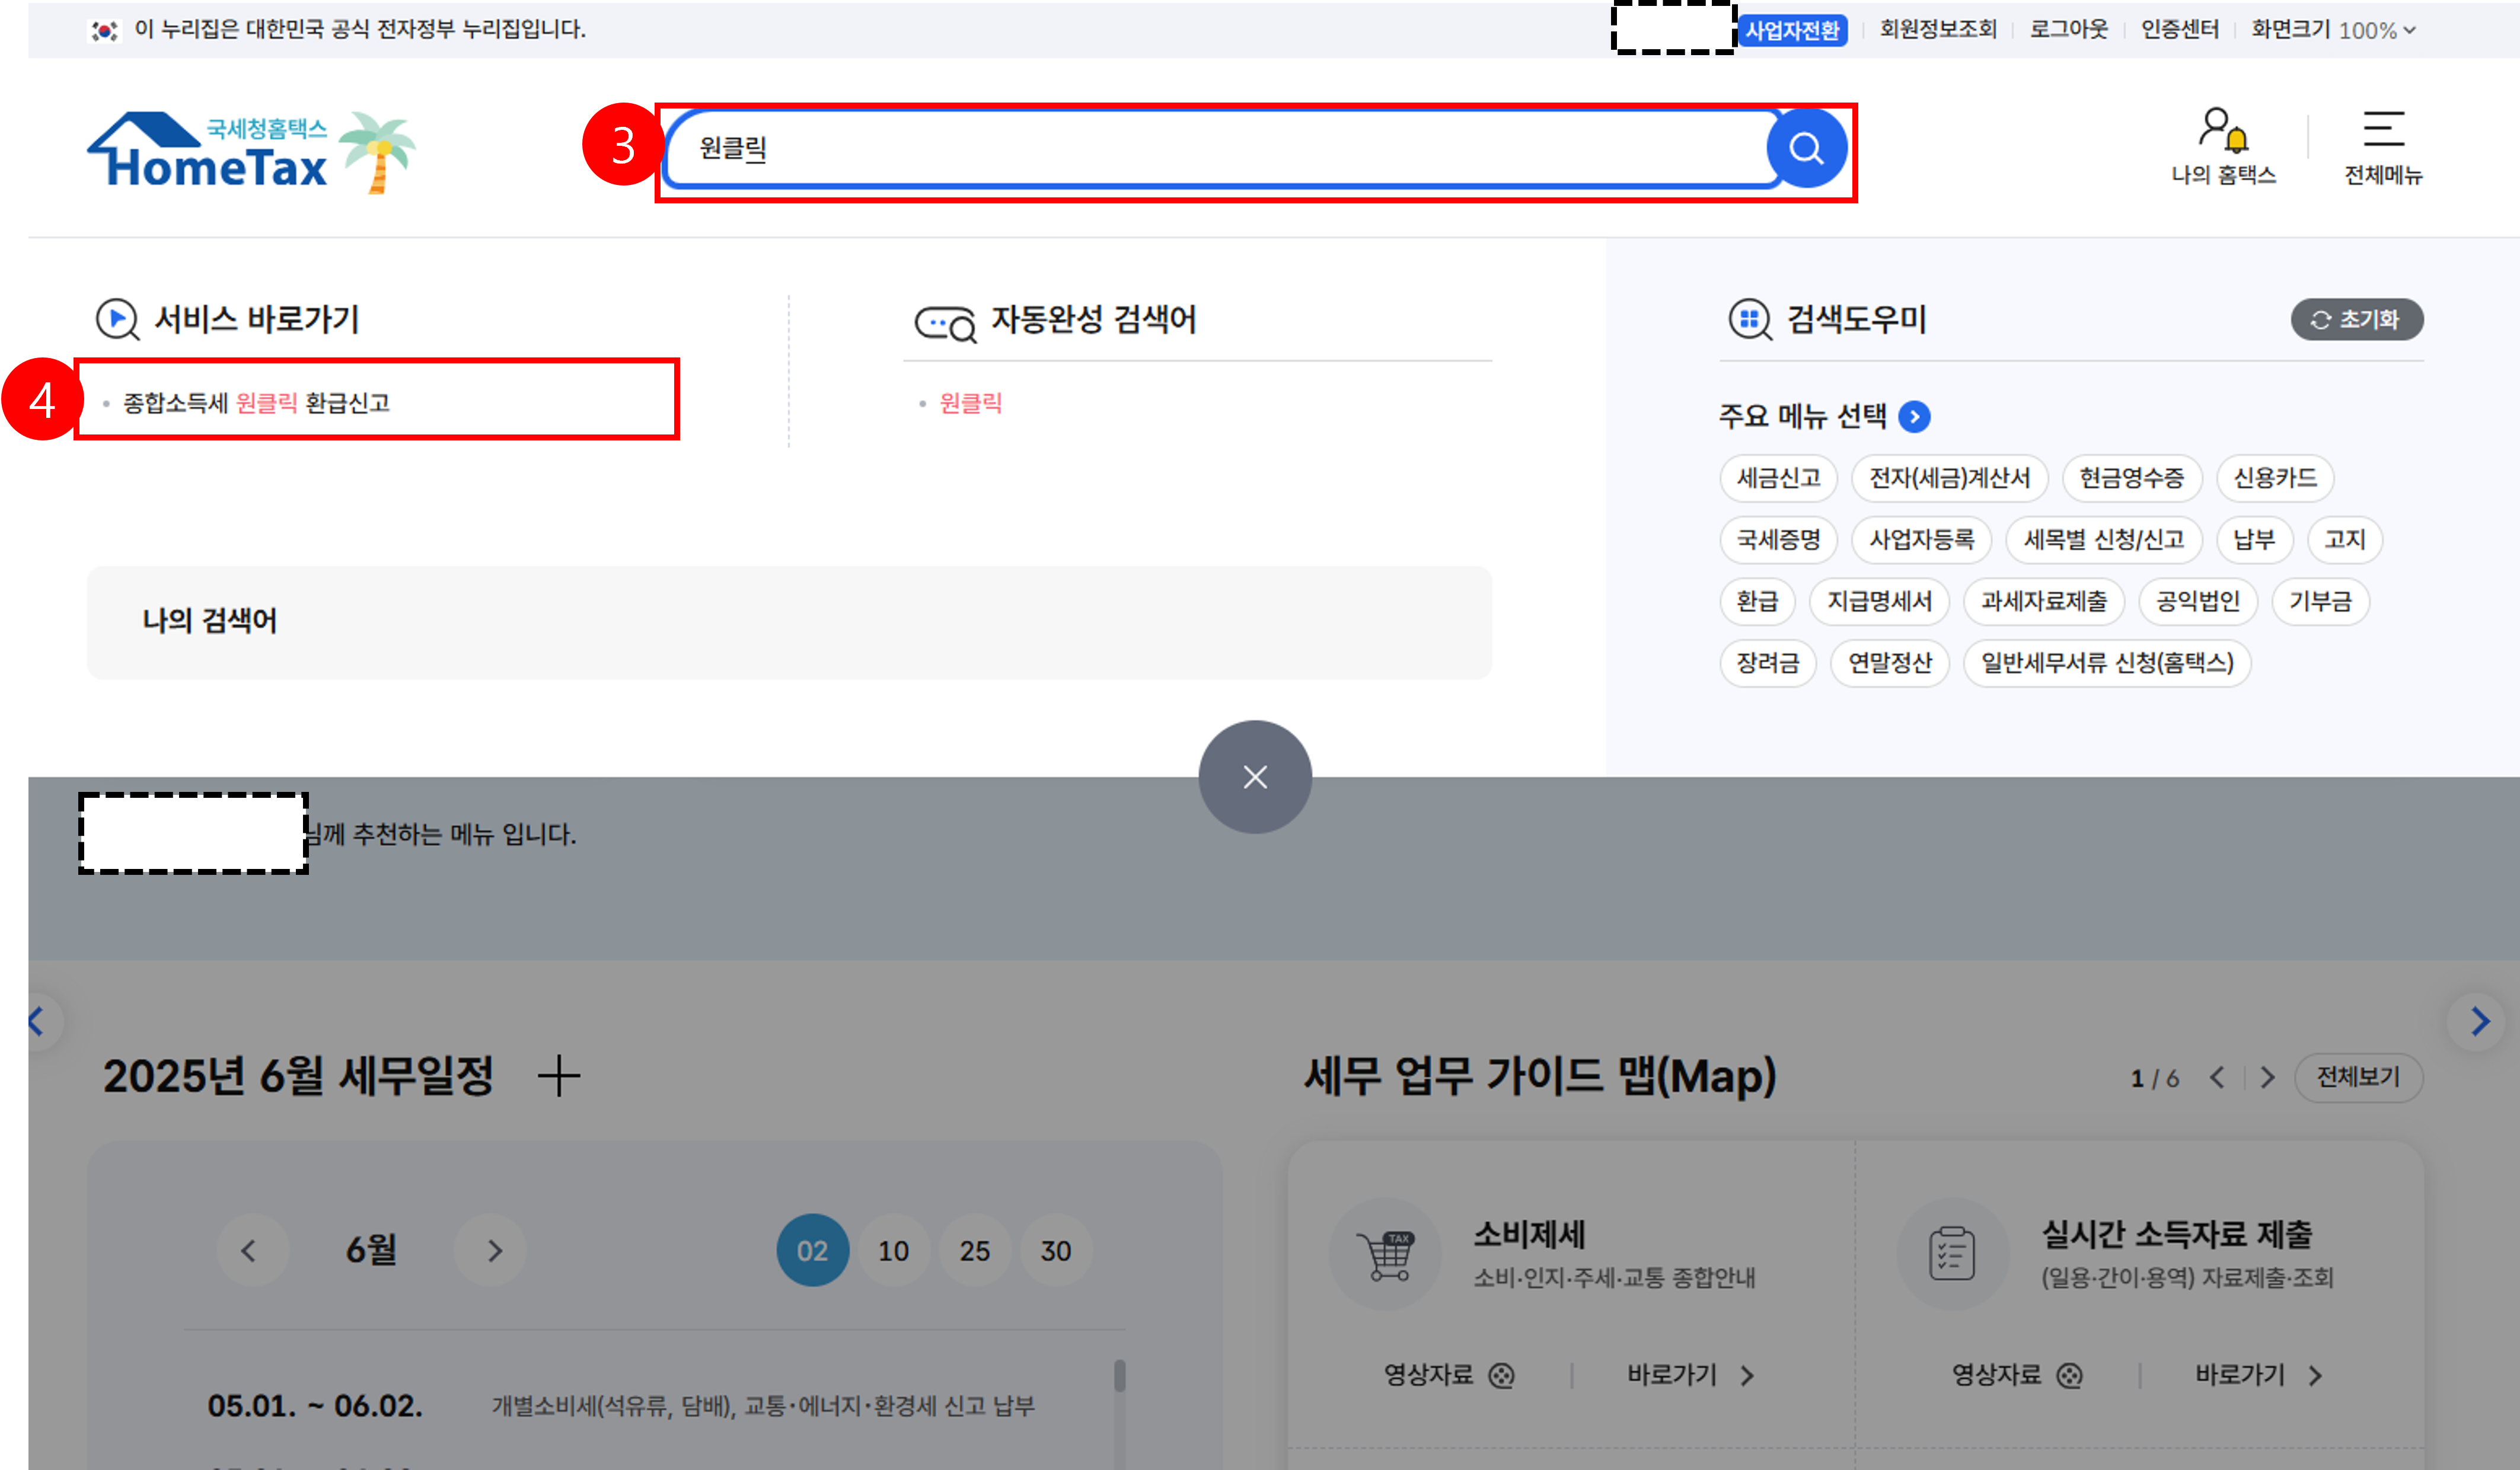
Task: Select date 10 in the tax schedule
Action: (893, 1250)
